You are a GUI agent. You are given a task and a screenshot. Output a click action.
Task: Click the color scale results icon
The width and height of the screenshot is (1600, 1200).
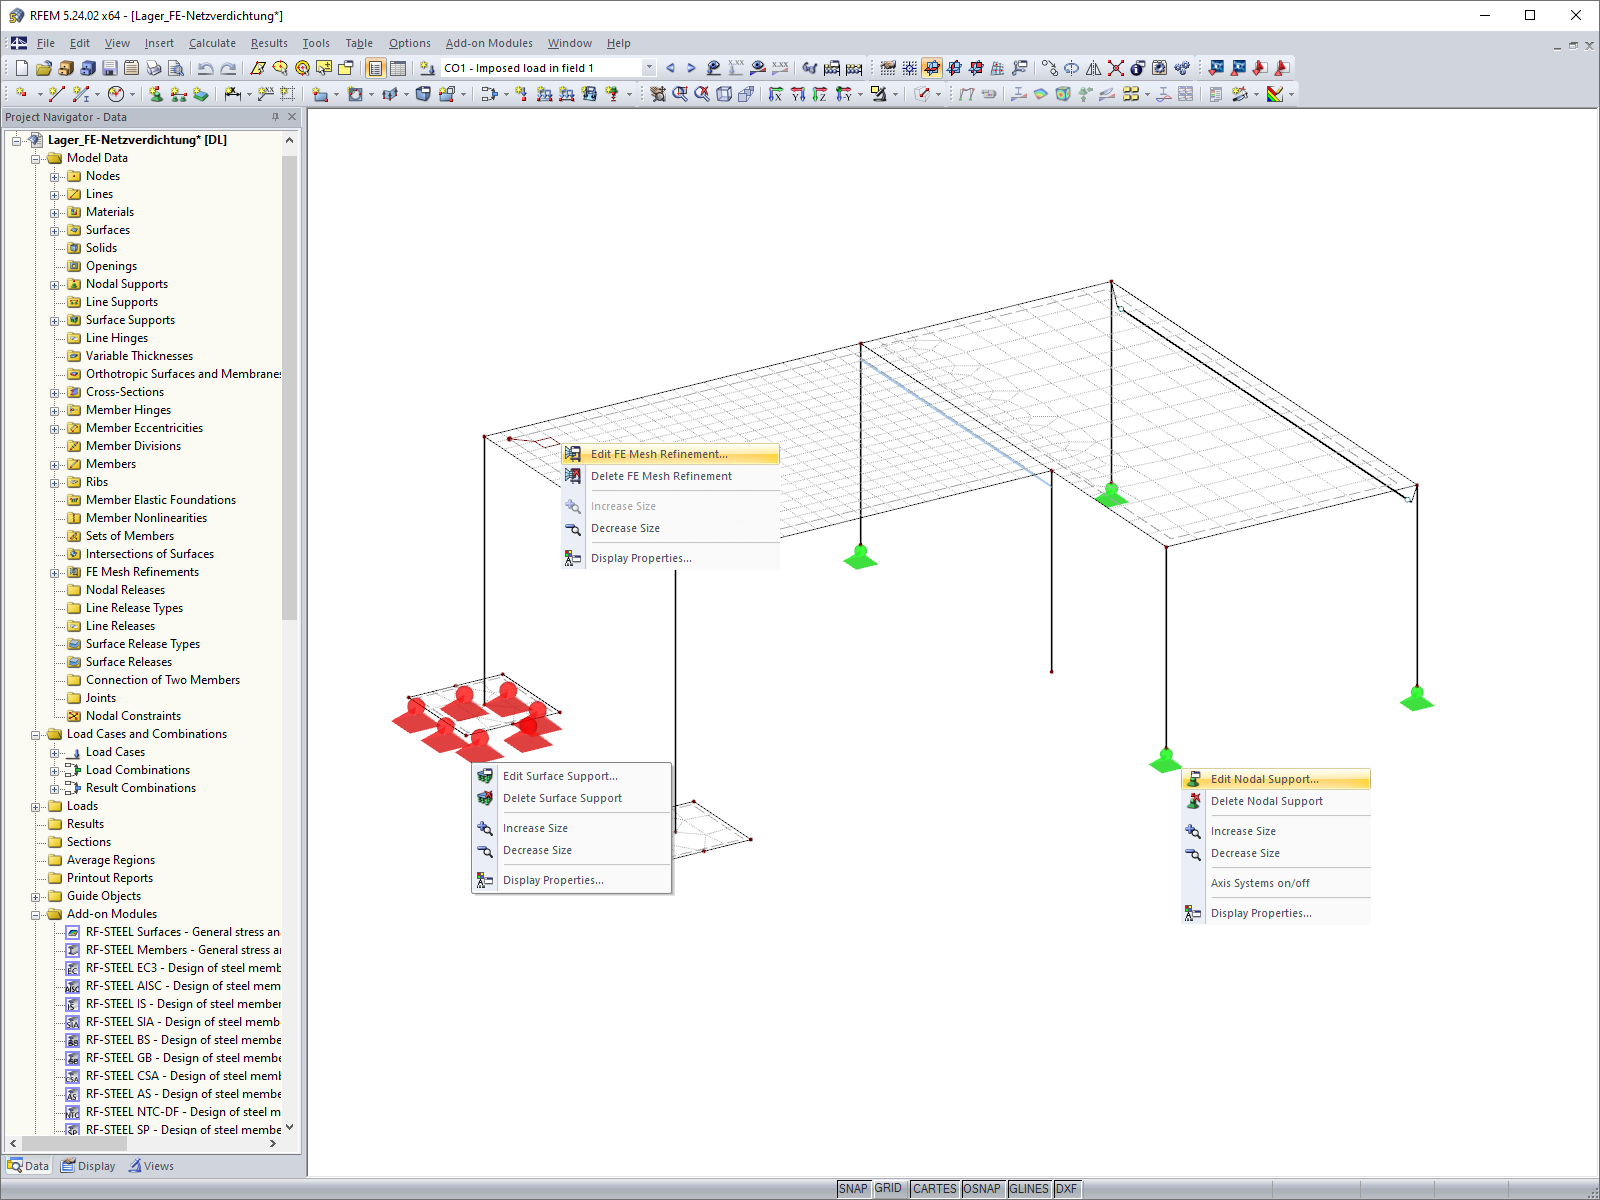coord(1275,94)
